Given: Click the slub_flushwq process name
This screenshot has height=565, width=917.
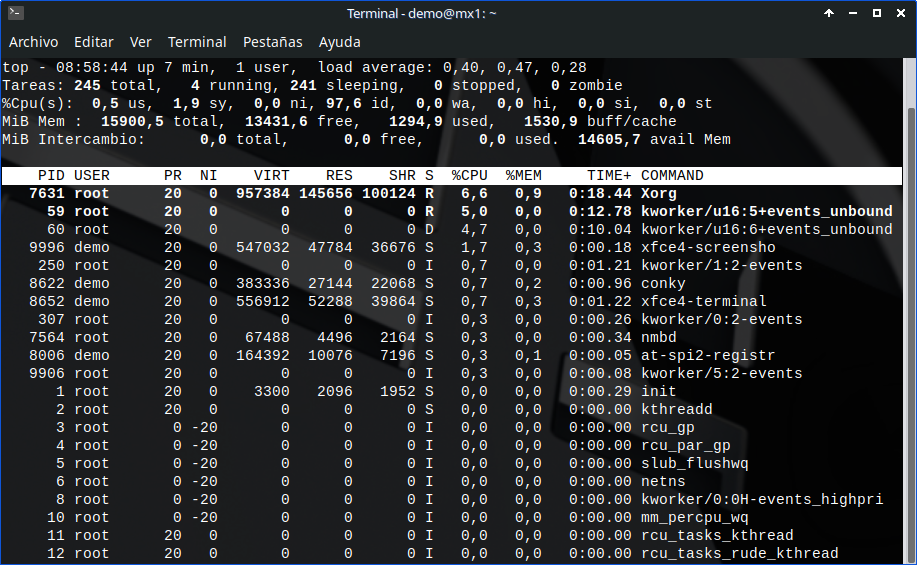Looking at the screenshot, I should coord(695,464).
